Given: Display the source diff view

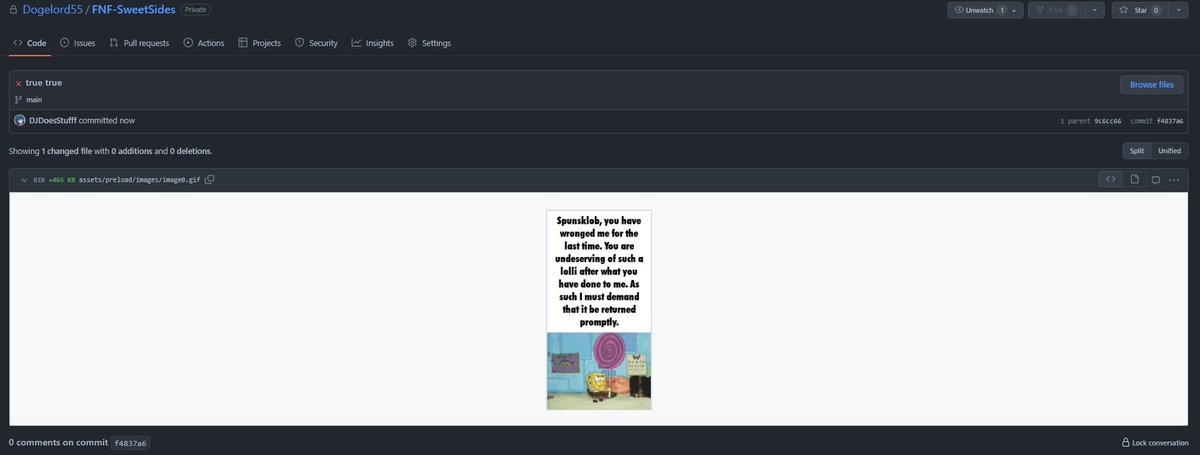Looking at the screenshot, I should (1110, 180).
